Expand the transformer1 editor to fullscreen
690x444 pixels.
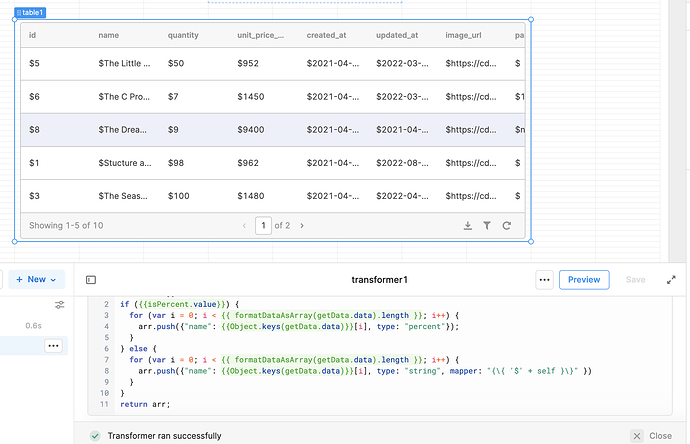[671, 280]
